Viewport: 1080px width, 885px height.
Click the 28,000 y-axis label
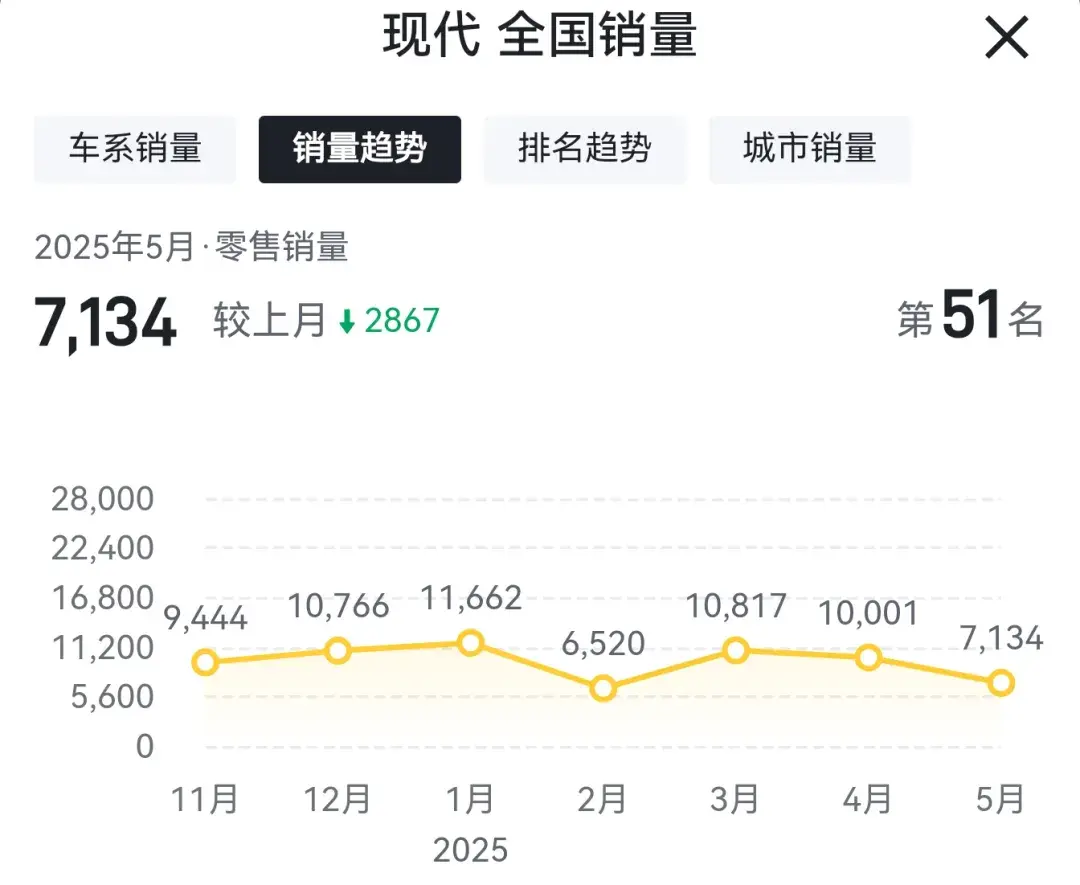(x=103, y=499)
